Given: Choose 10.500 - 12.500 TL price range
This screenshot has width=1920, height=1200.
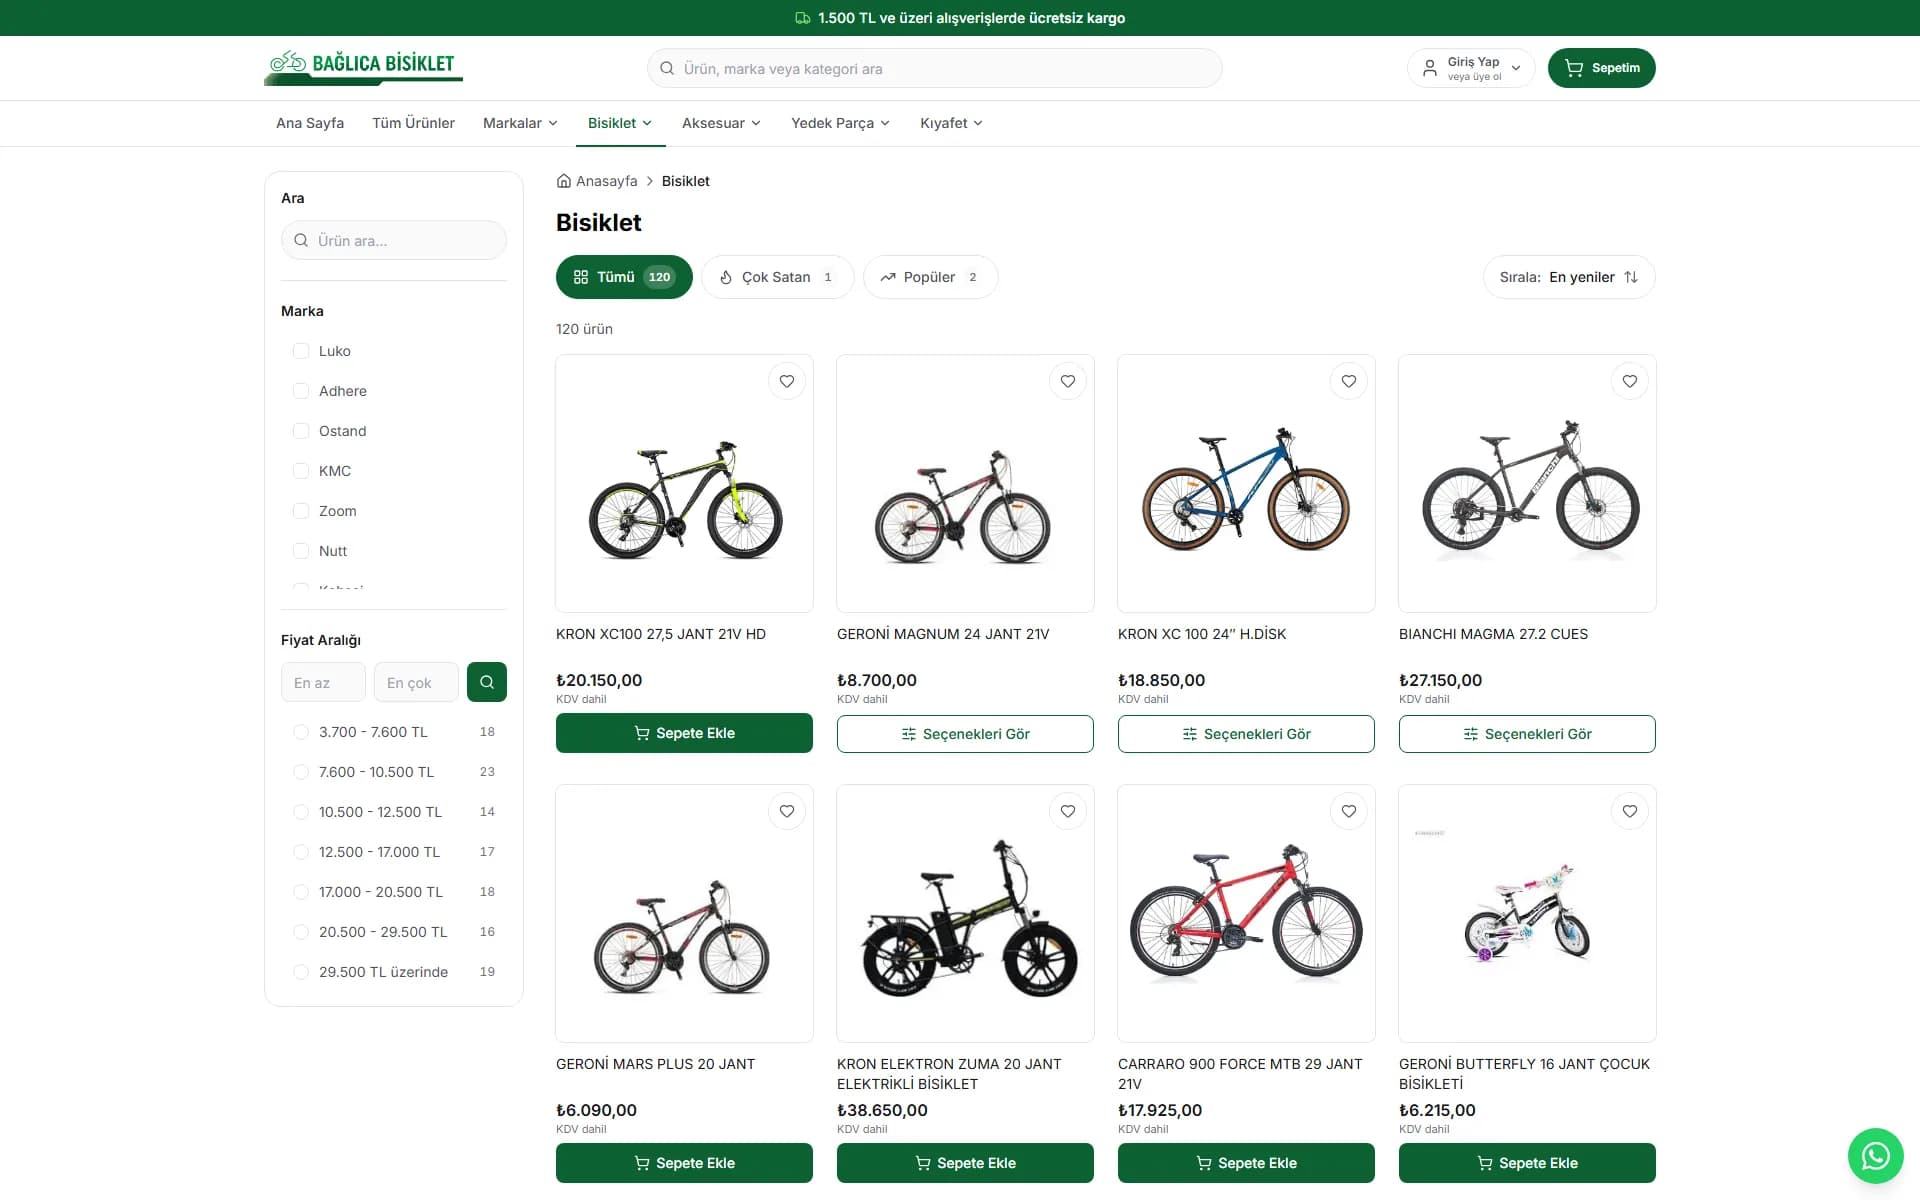Looking at the screenshot, I should tap(300, 812).
